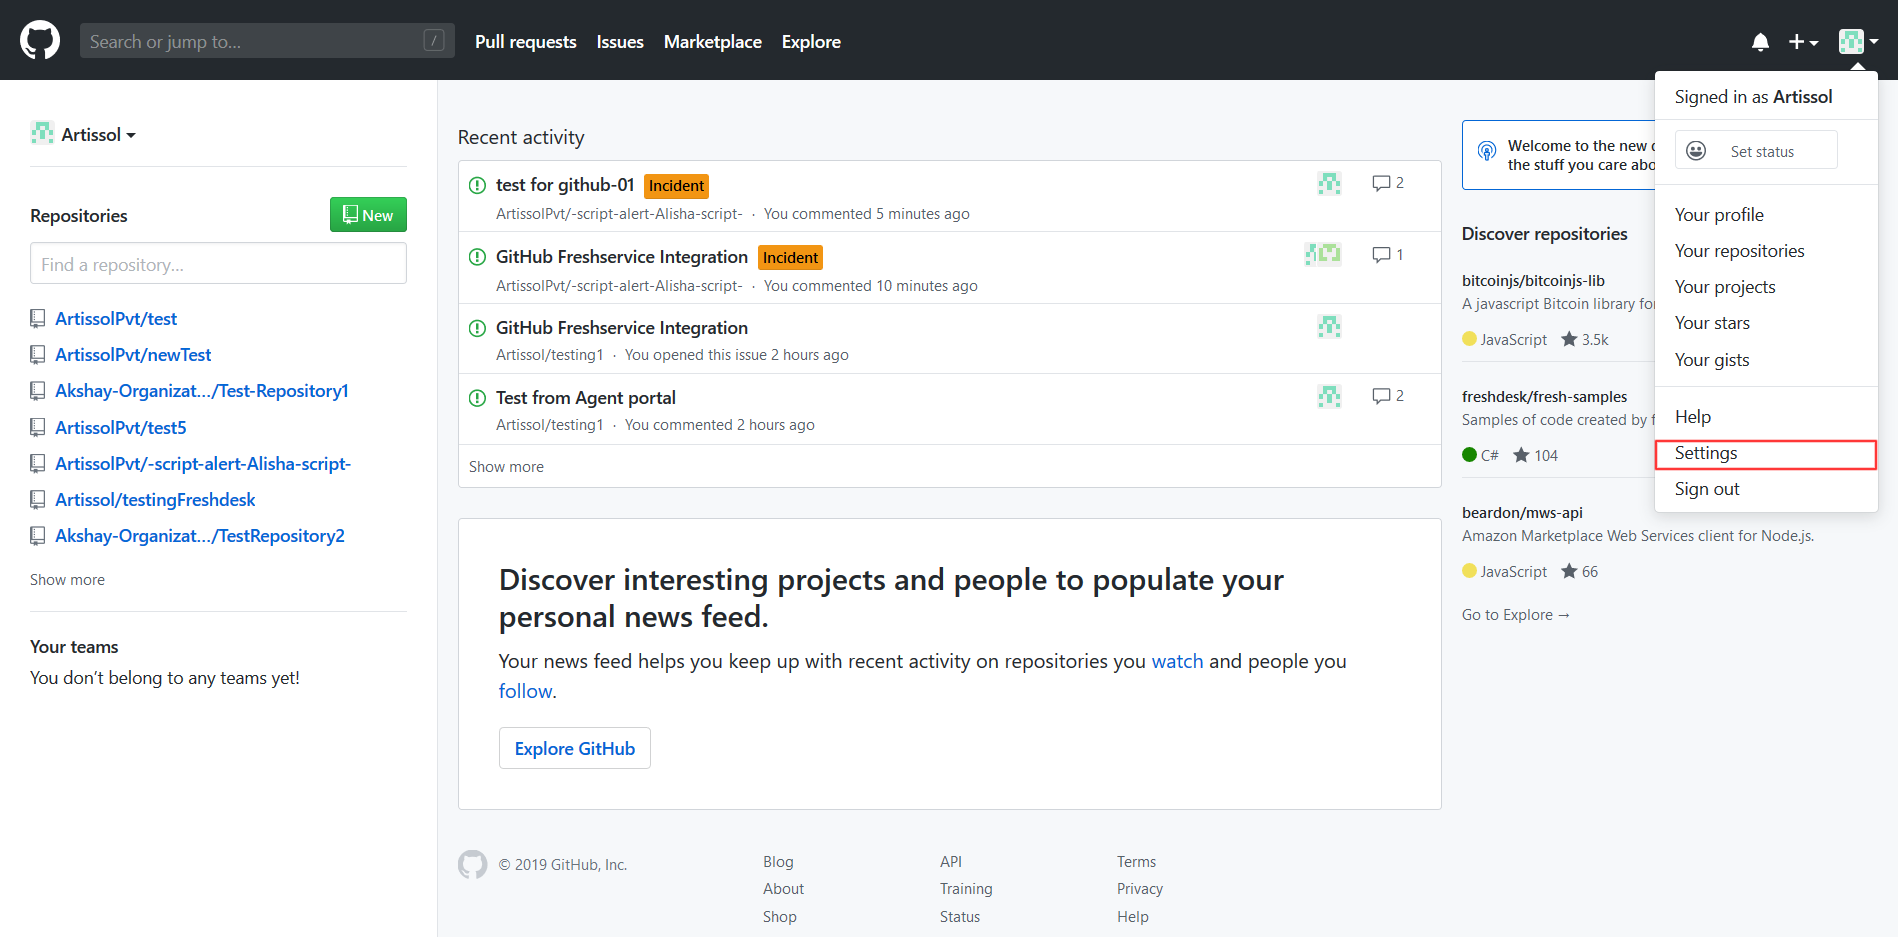
Task: Open Explore in top navigation
Action: (x=811, y=42)
